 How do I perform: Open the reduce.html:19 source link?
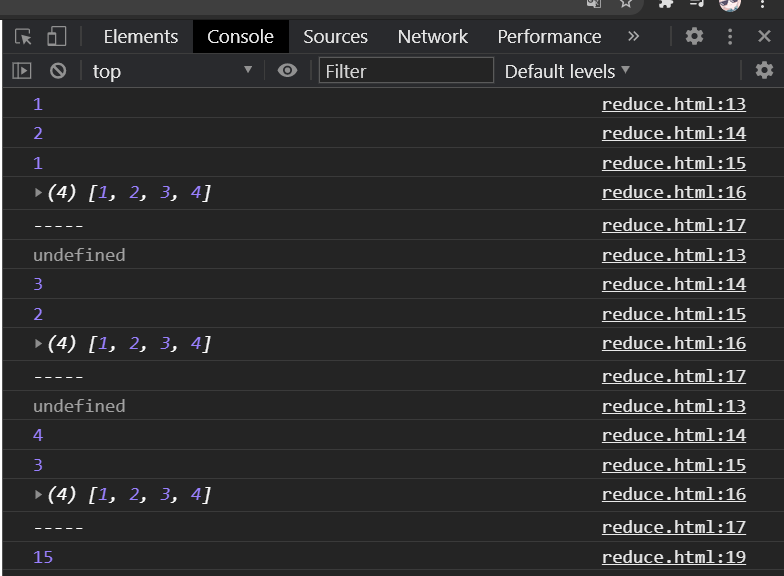(674, 557)
